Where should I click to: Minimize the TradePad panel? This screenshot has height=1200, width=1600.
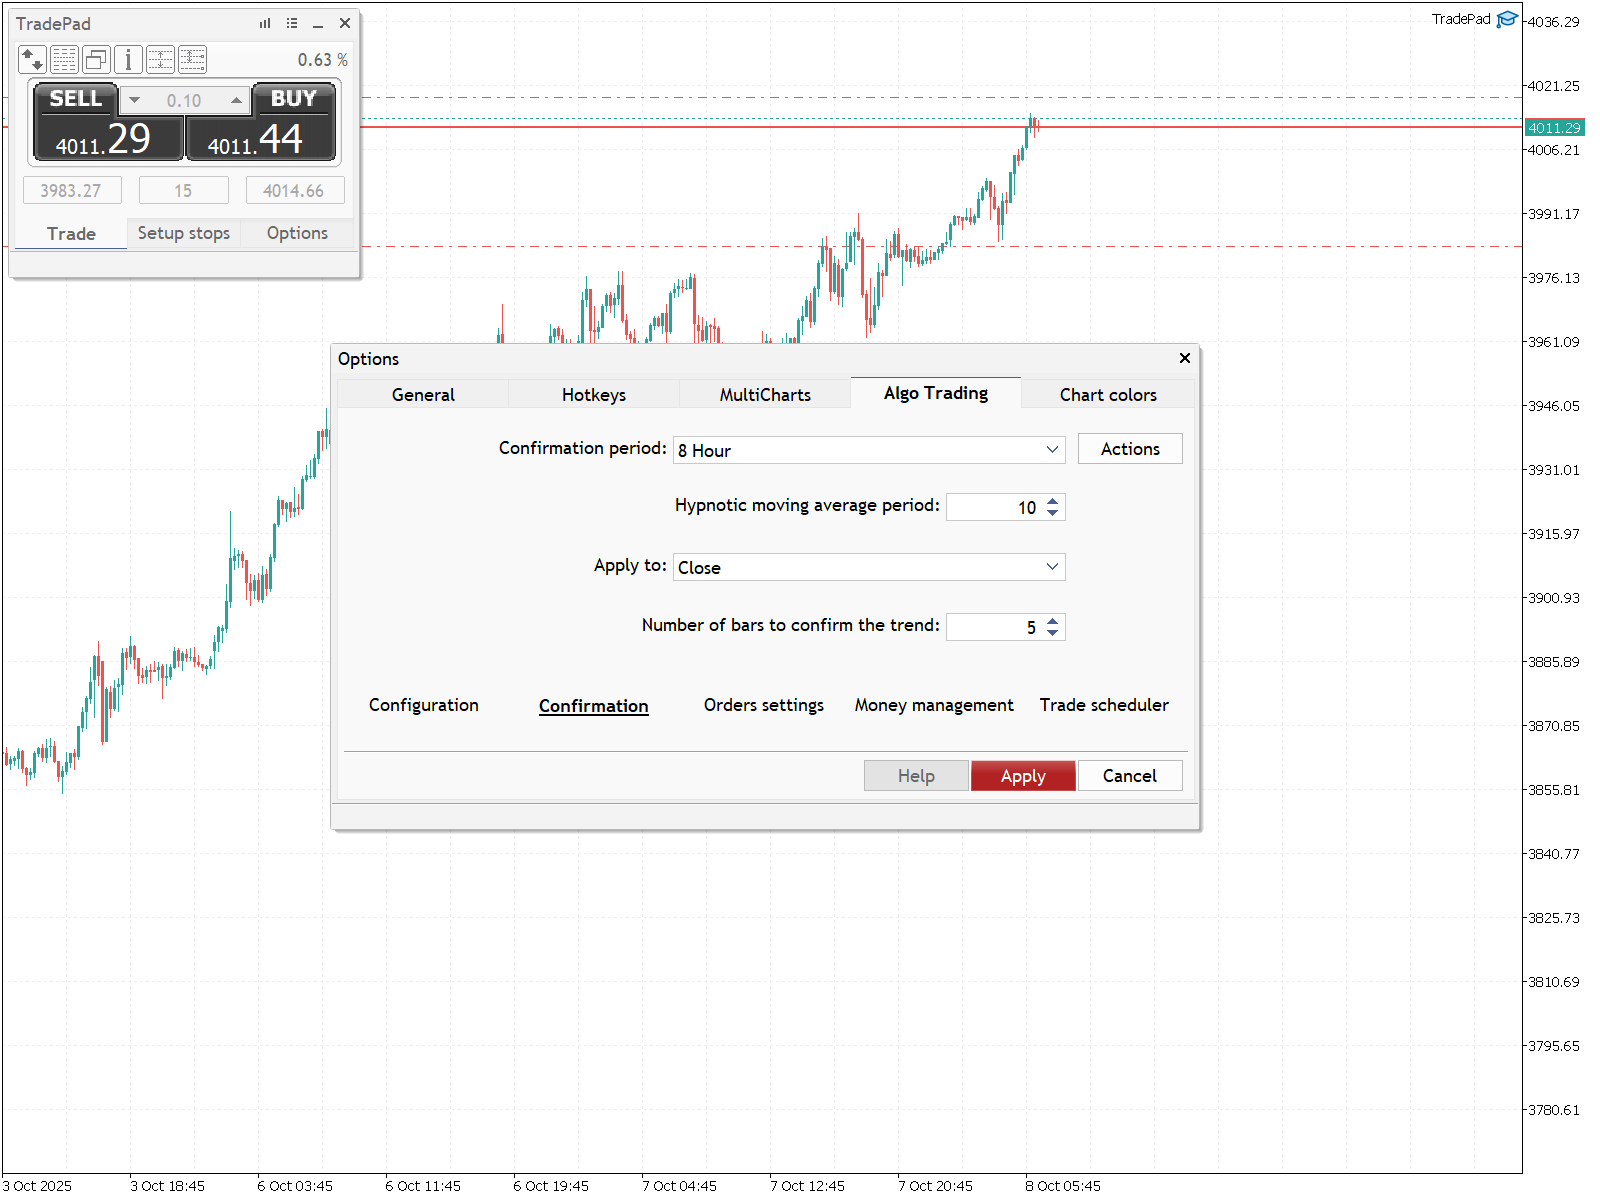tap(318, 23)
